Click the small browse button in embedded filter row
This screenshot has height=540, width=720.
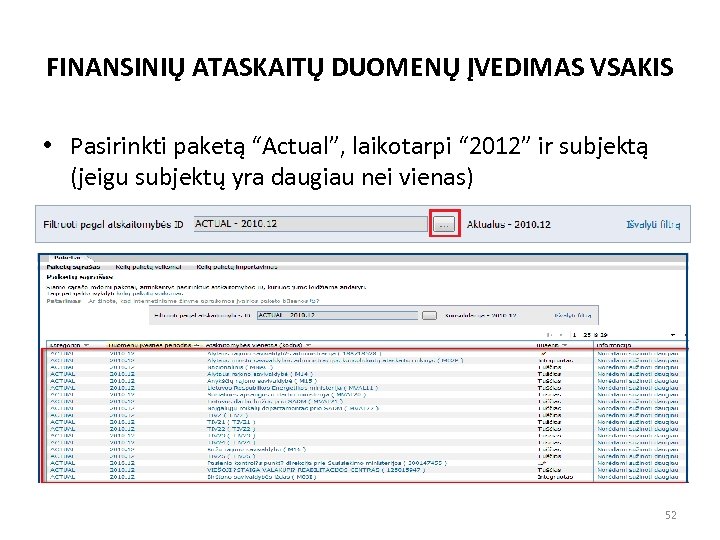(429, 315)
